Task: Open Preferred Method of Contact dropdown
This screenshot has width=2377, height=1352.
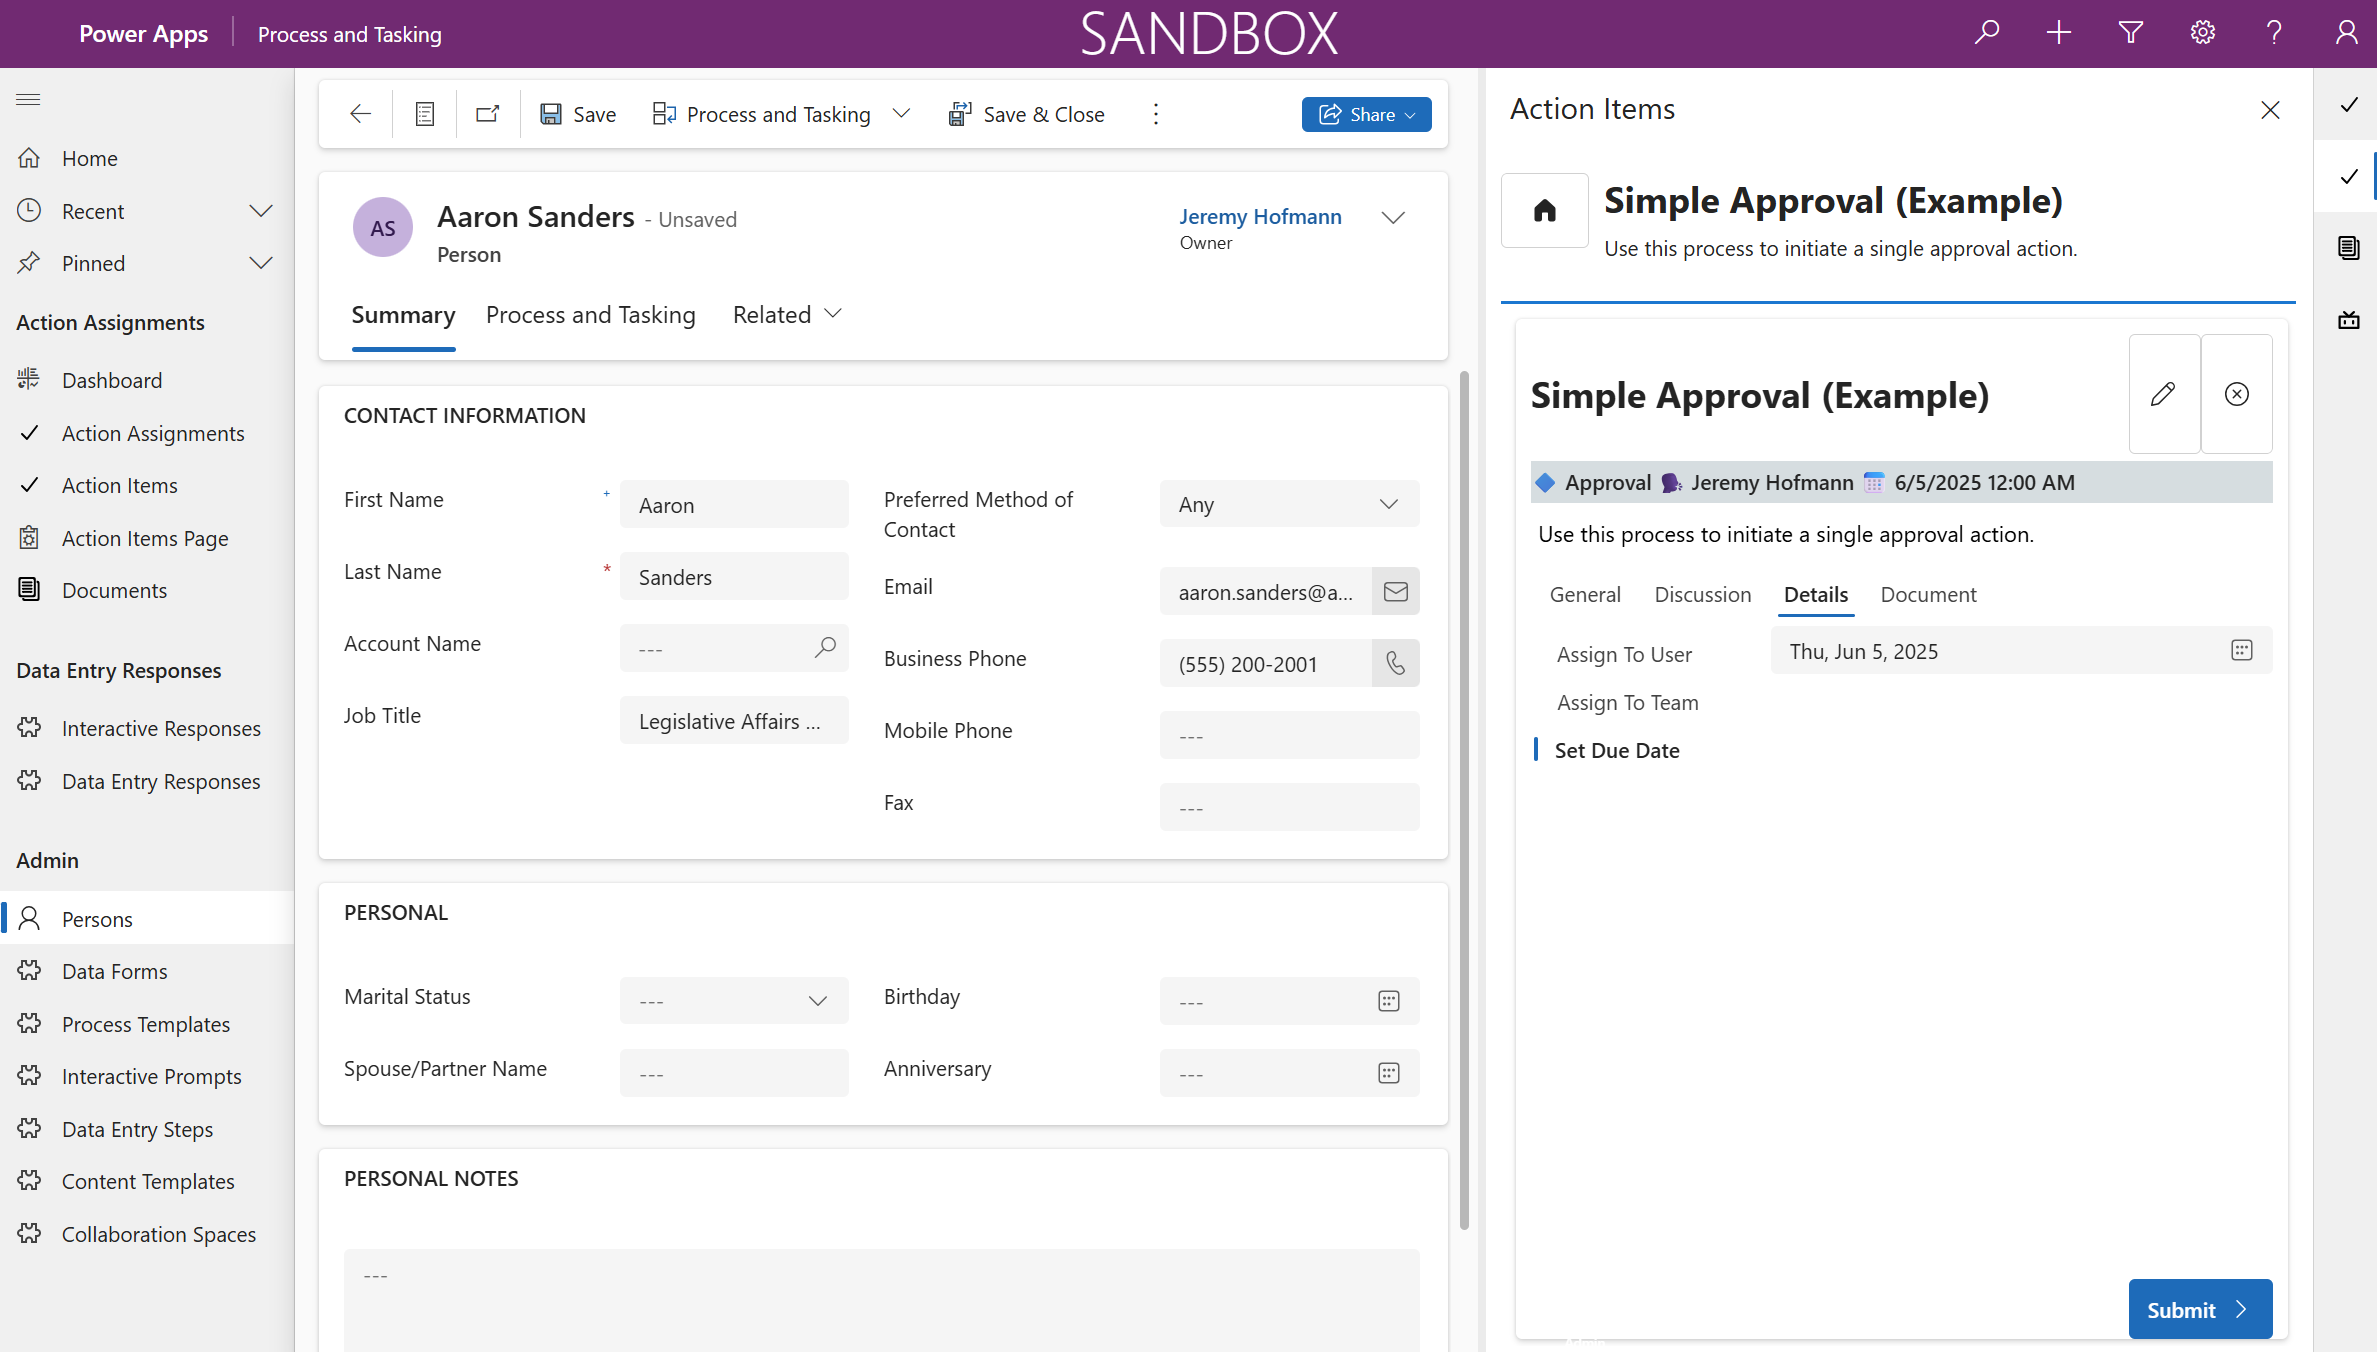Action: pos(1289,504)
